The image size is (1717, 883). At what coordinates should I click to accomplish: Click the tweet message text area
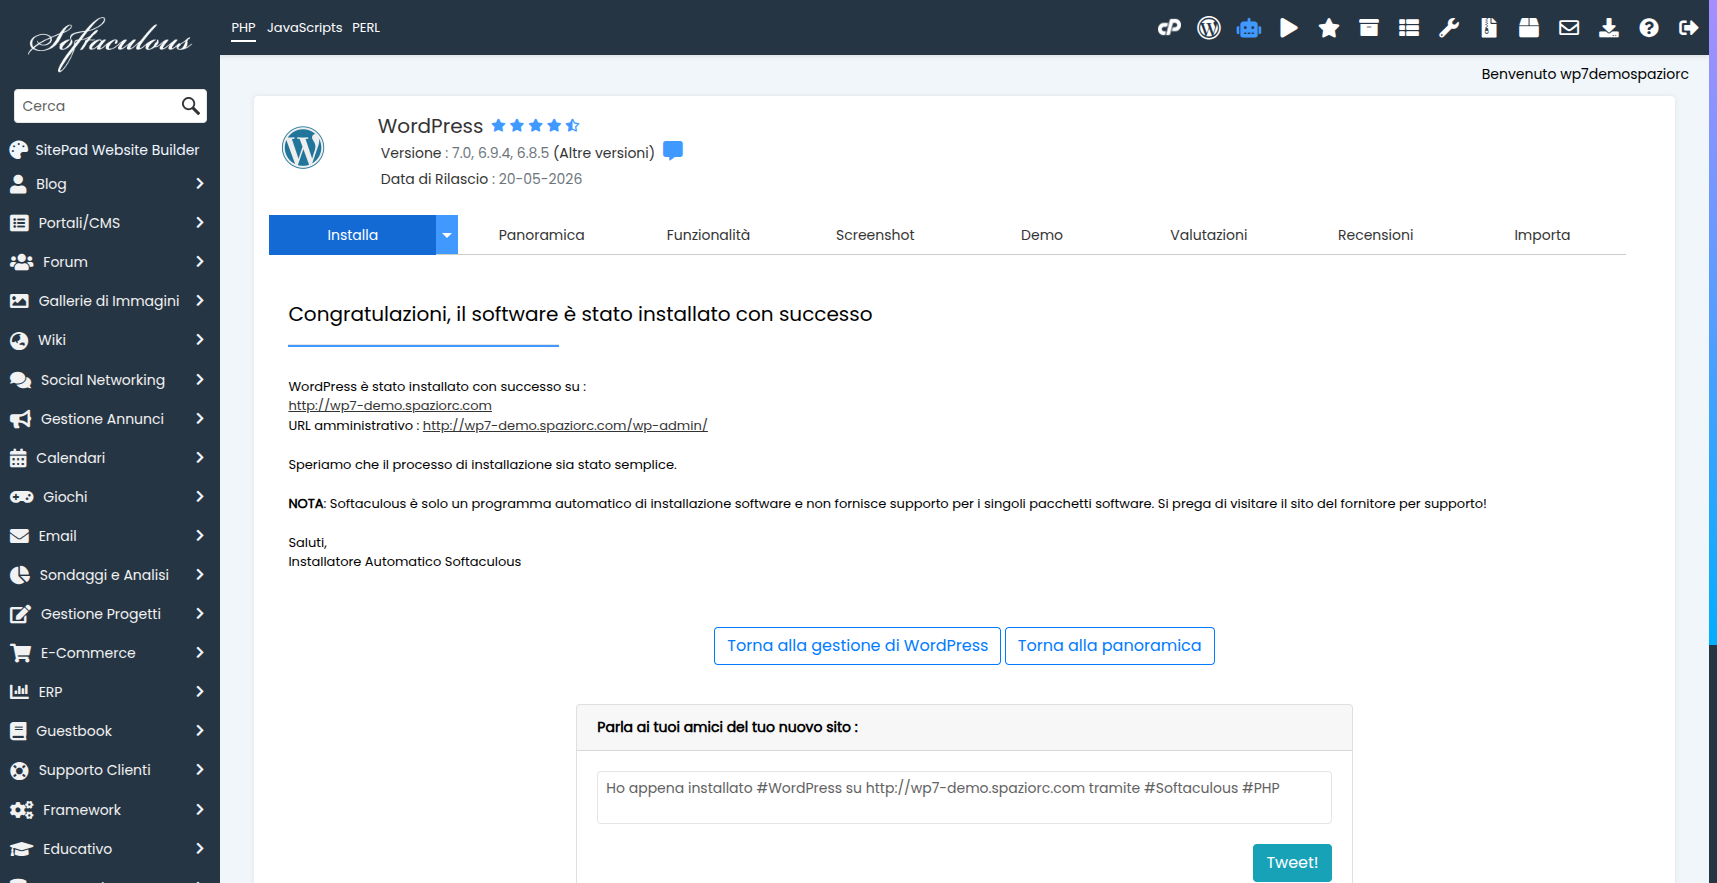click(964, 797)
